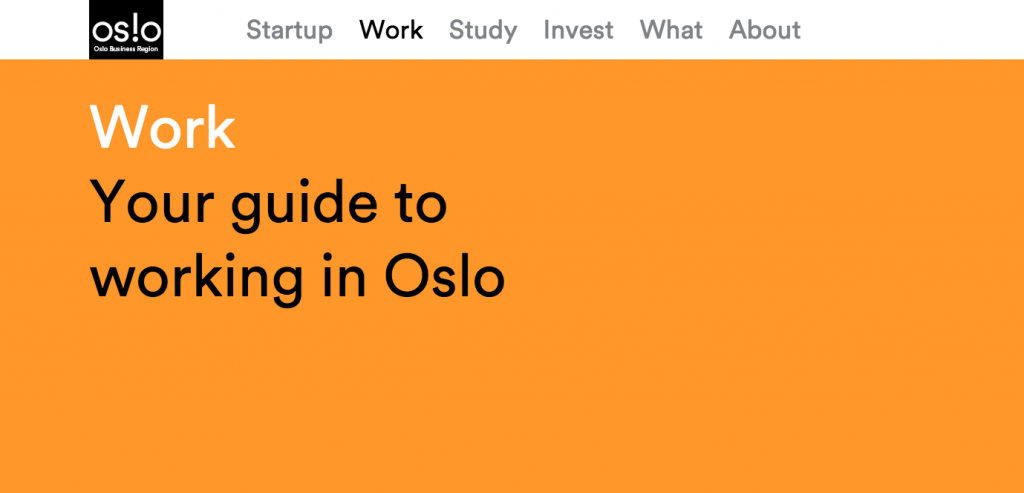This screenshot has width=1024, height=493.
Task: Click the white 'Work' page heading
Action: pyautogui.click(x=163, y=128)
